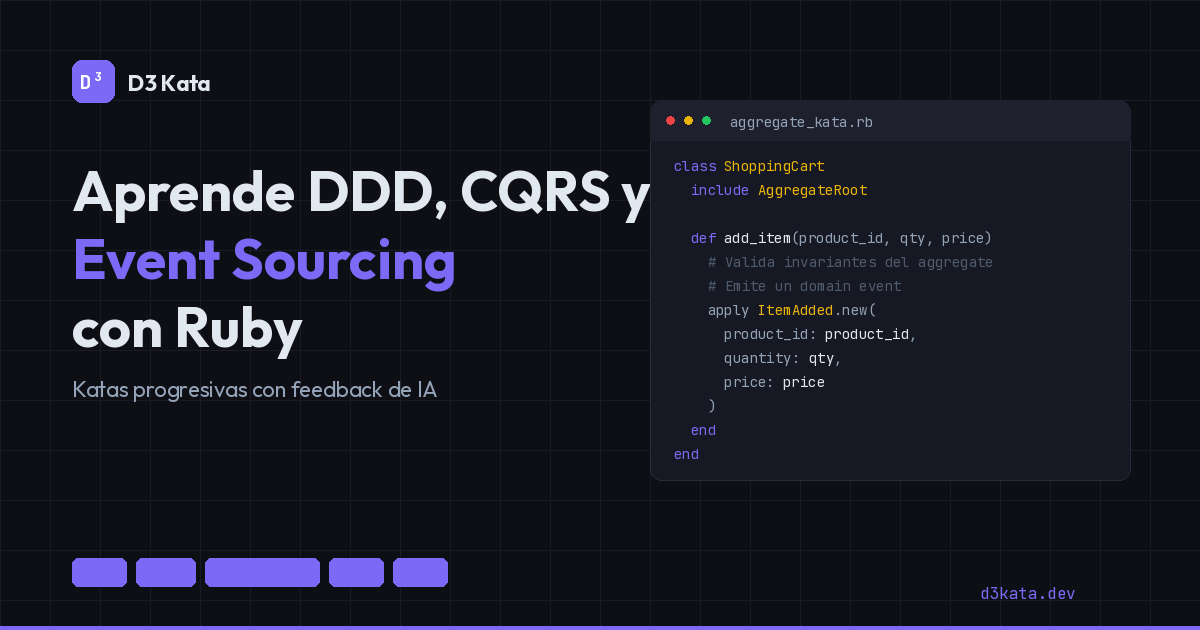
Task: Click comment '# Emite un domain event'
Action: (x=804, y=286)
